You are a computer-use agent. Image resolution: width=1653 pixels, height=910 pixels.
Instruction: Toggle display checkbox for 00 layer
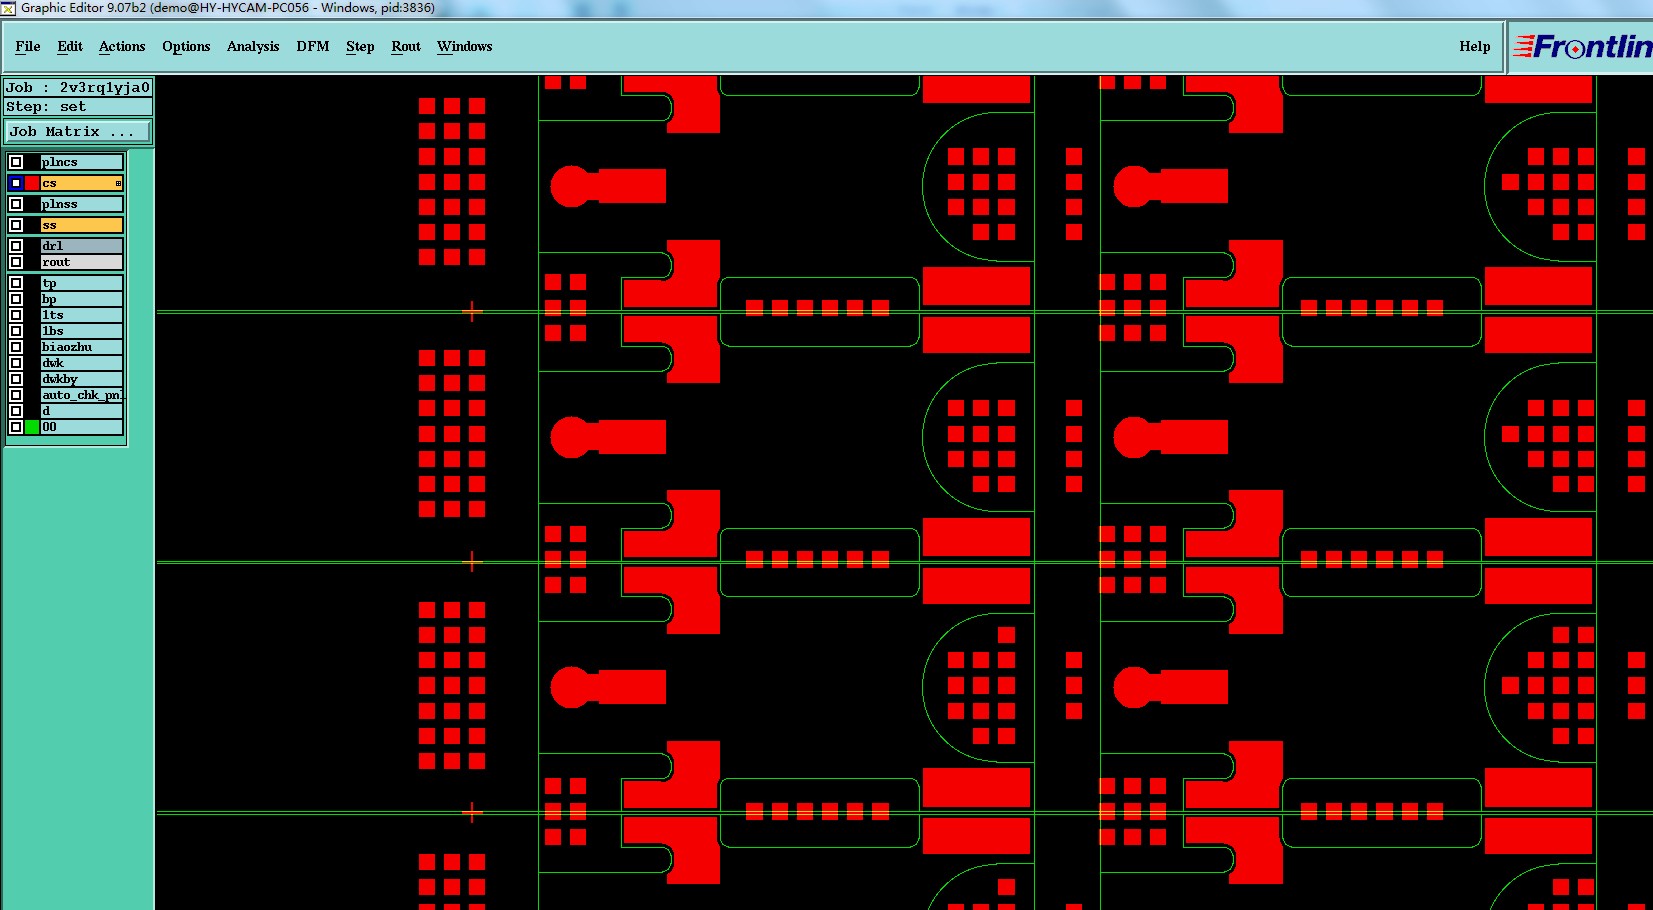click(16, 427)
